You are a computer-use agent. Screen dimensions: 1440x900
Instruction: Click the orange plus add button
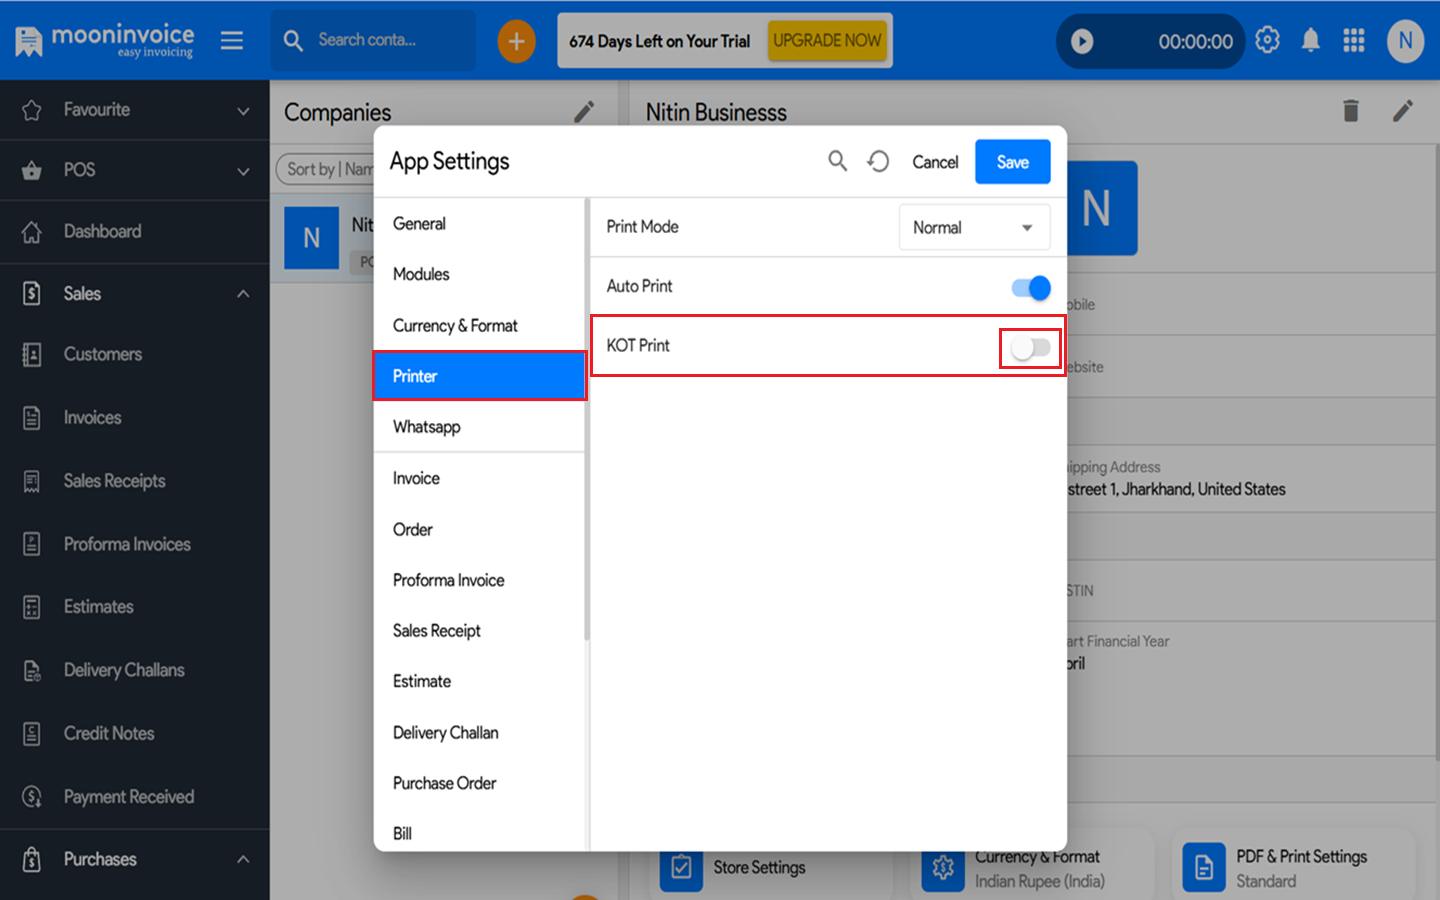coord(516,41)
